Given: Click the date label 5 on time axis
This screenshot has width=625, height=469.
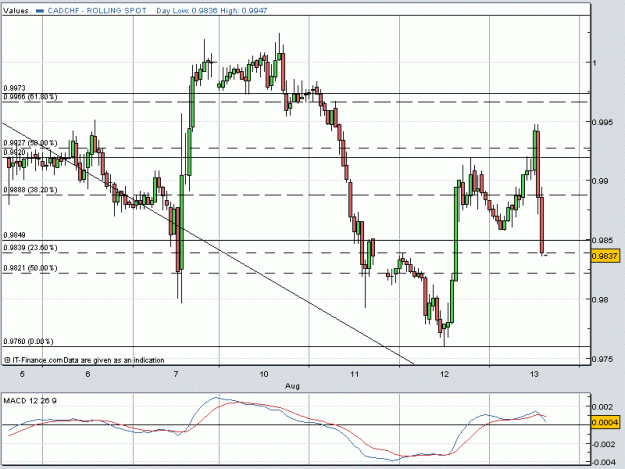Looking at the screenshot, I should click(x=22, y=374).
